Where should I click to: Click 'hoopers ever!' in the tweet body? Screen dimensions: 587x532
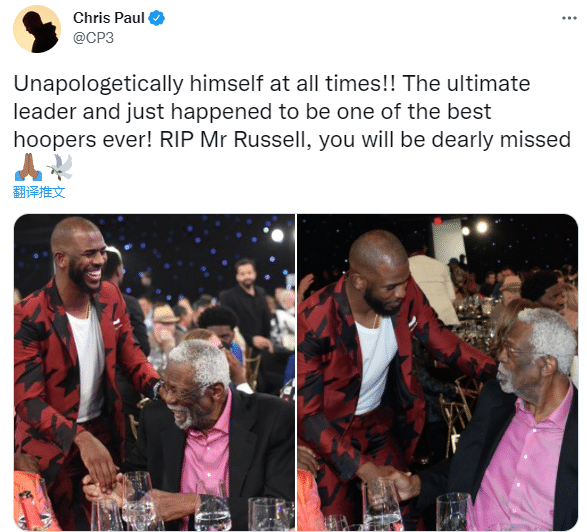[x=83, y=140]
